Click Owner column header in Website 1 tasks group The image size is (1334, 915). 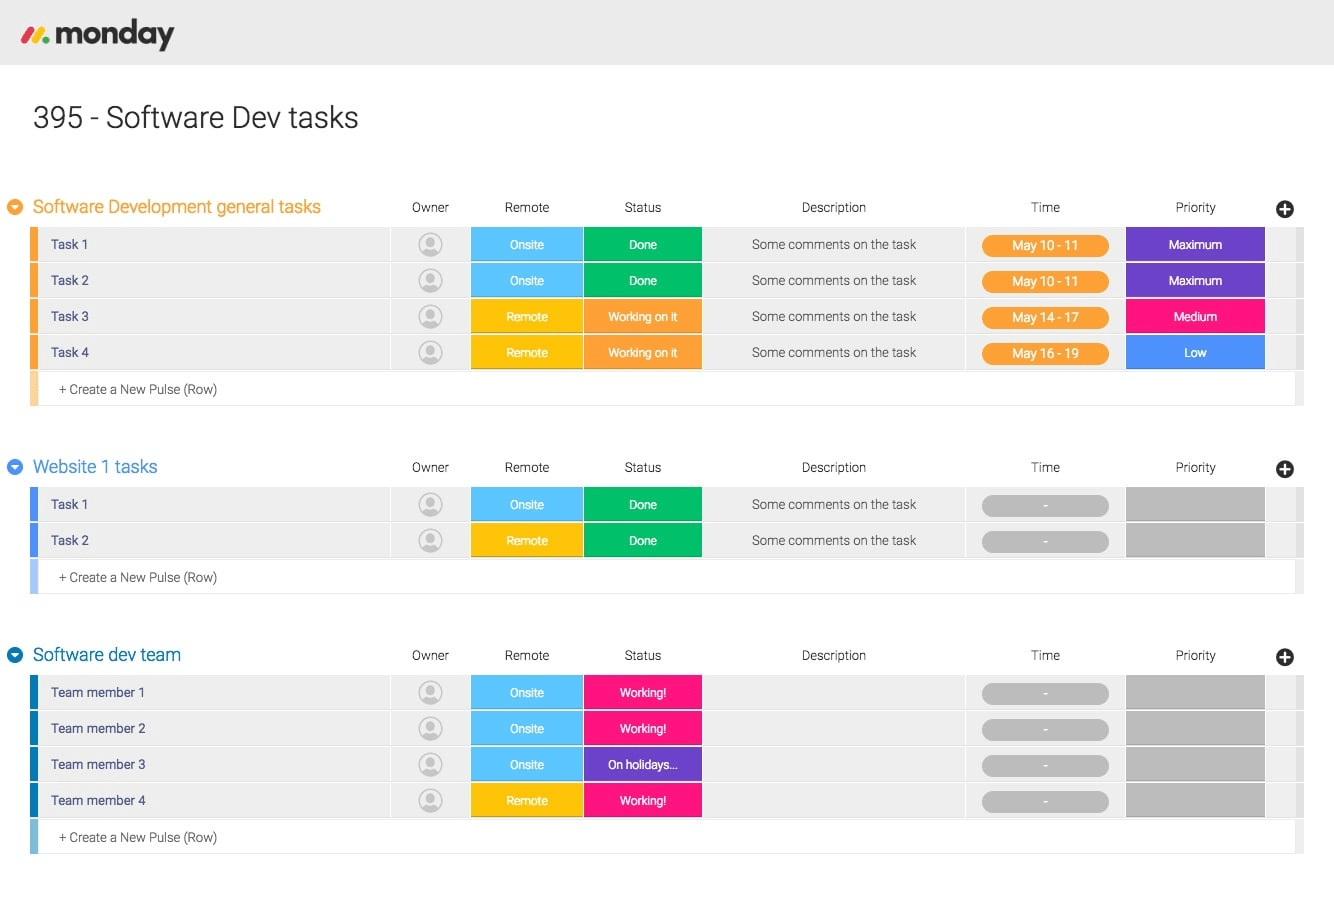[430, 467]
